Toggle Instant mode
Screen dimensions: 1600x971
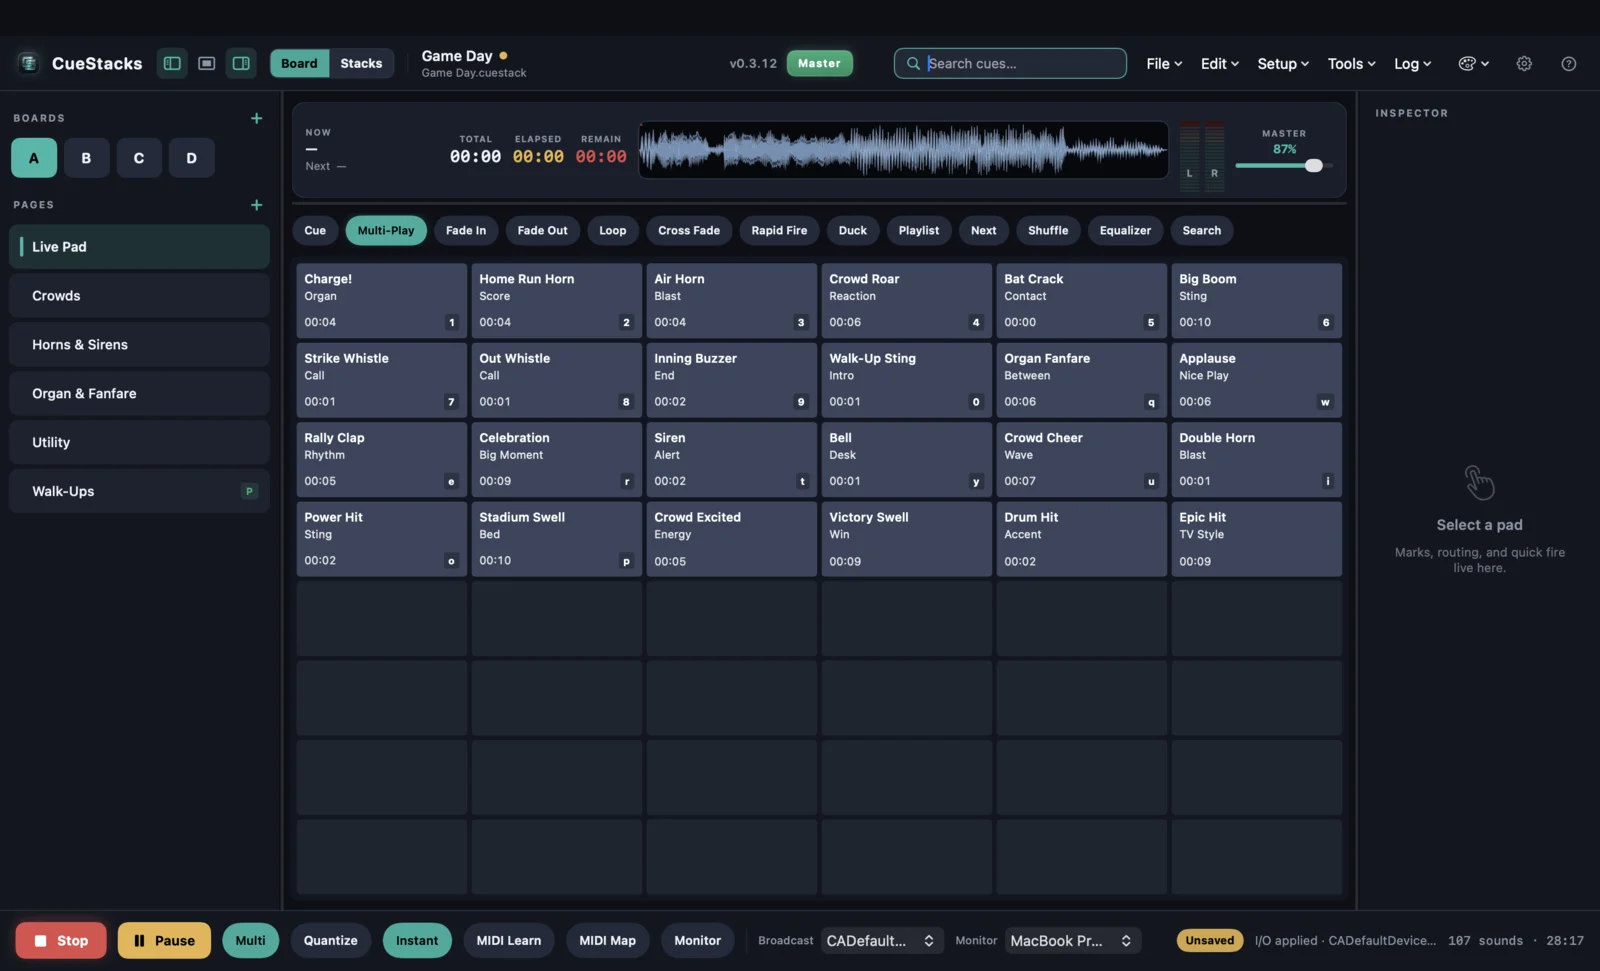417,940
